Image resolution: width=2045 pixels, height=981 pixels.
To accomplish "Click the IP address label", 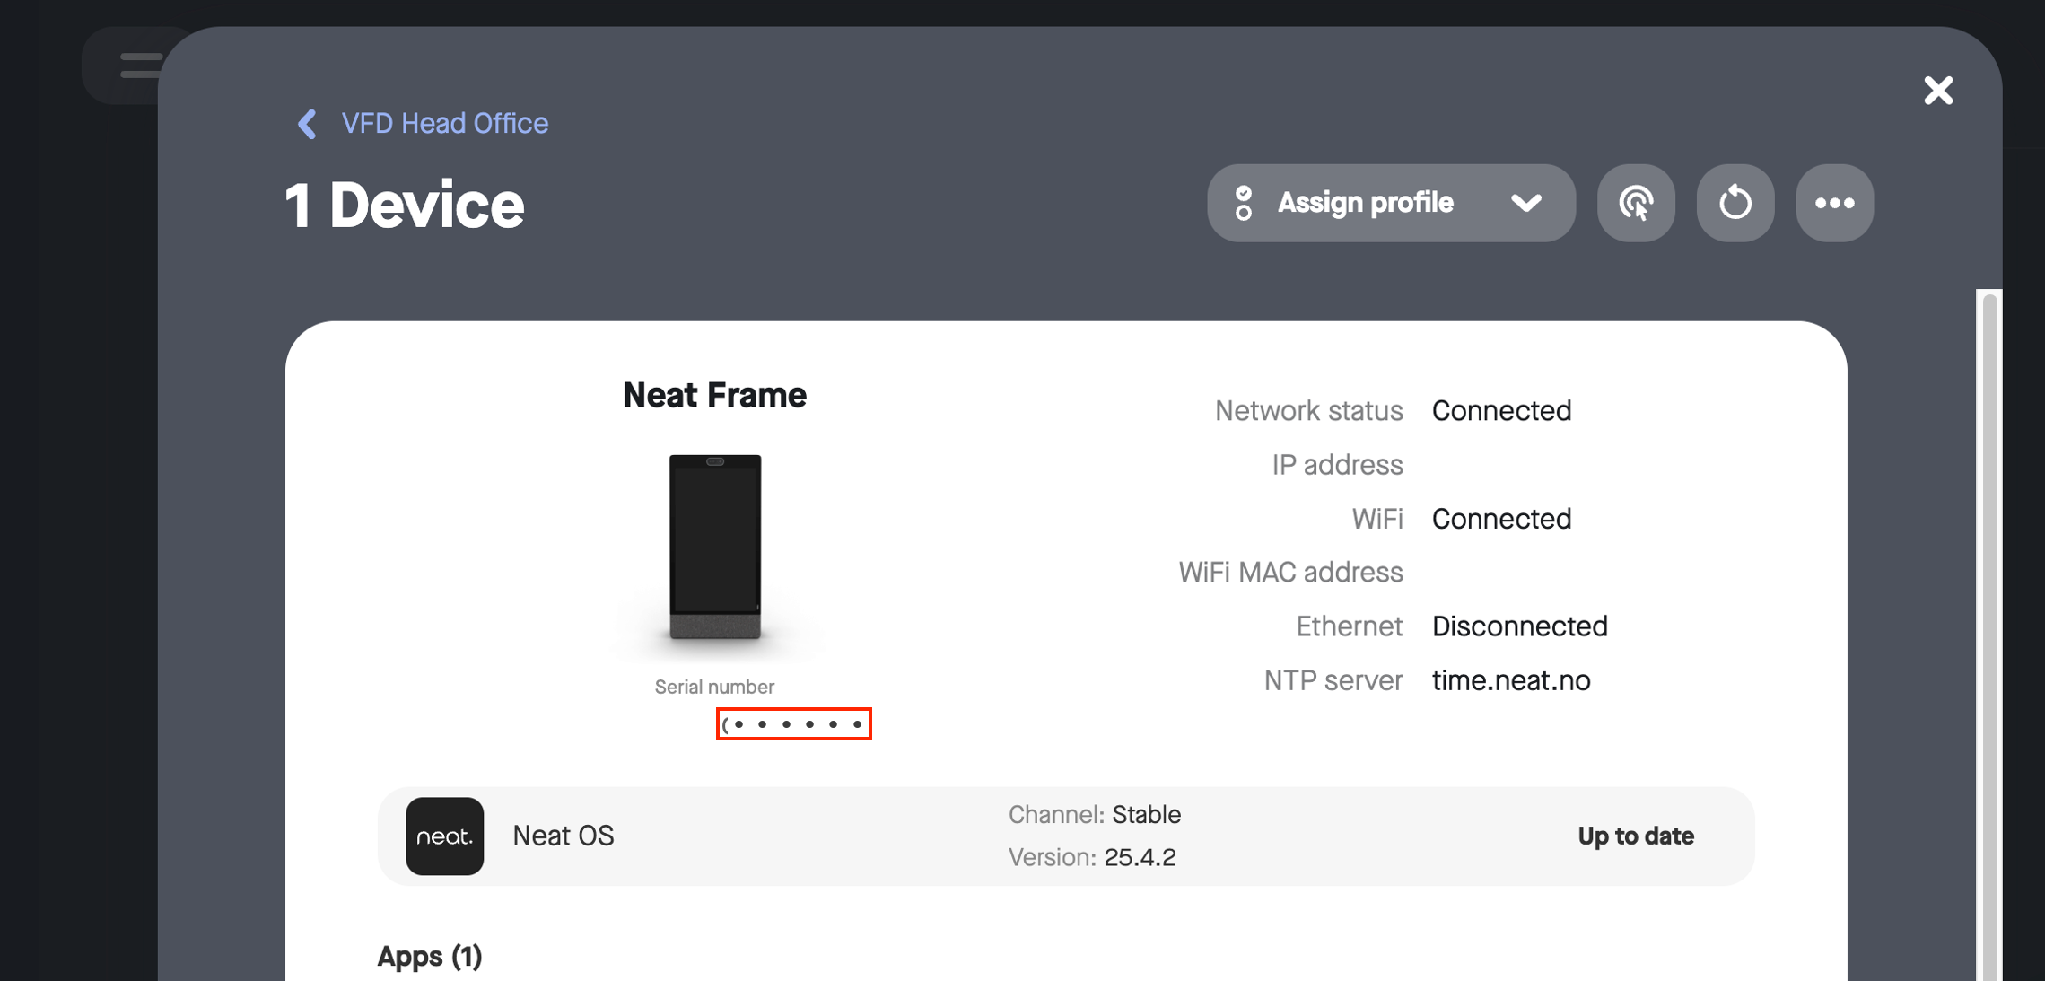I will click(x=1337, y=465).
